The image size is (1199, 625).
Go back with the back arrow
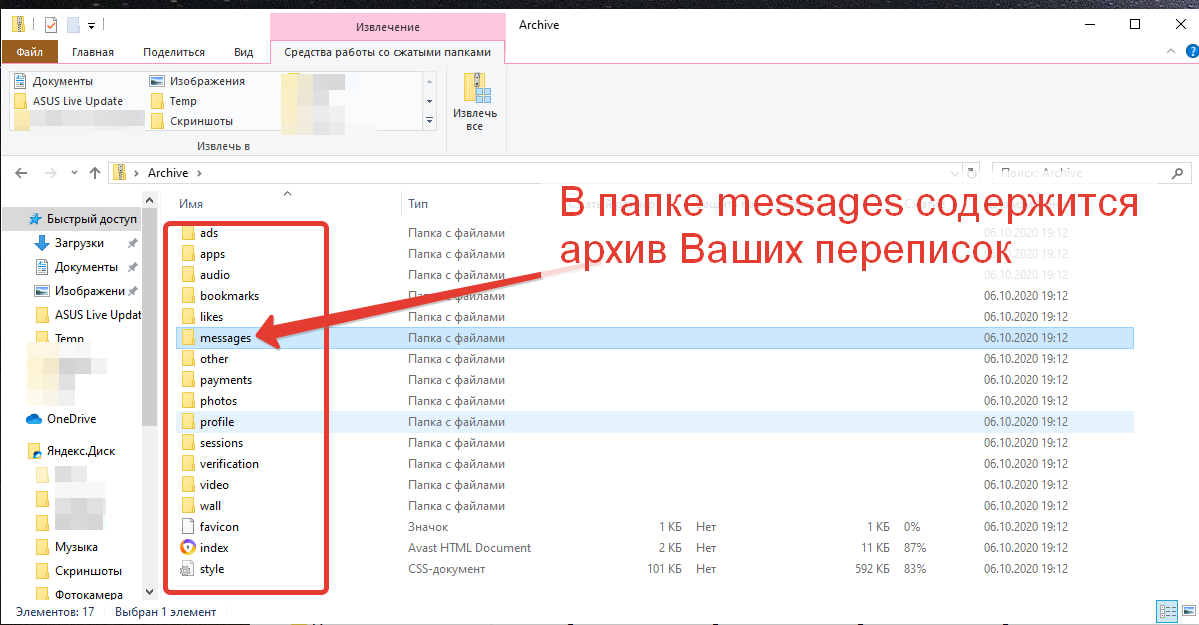[x=21, y=173]
